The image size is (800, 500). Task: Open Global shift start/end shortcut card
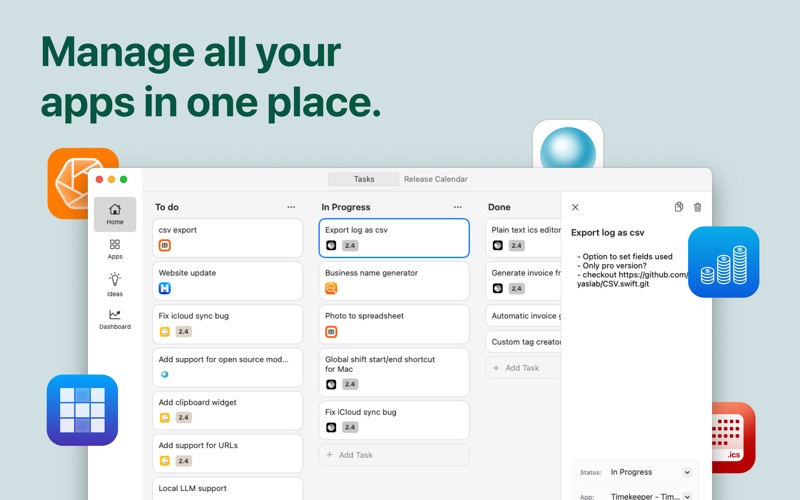tap(394, 372)
